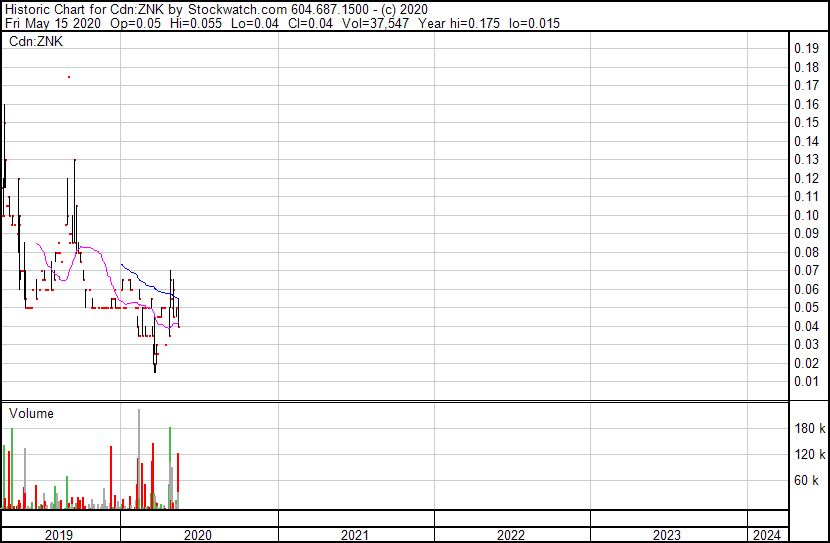Image resolution: width=830 pixels, height=543 pixels.
Task: Select the 2024 year on timeline
Action: (768, 535)
